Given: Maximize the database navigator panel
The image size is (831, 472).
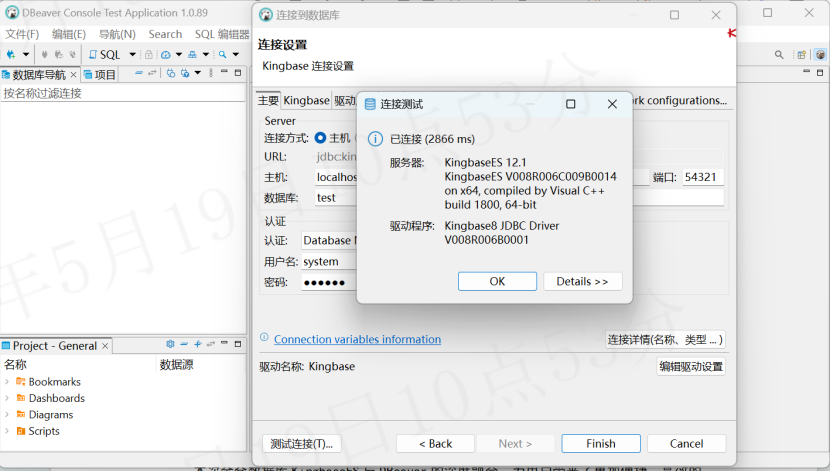Looking at the screenshot, I should pyautogui.click(x=238, y=73).
